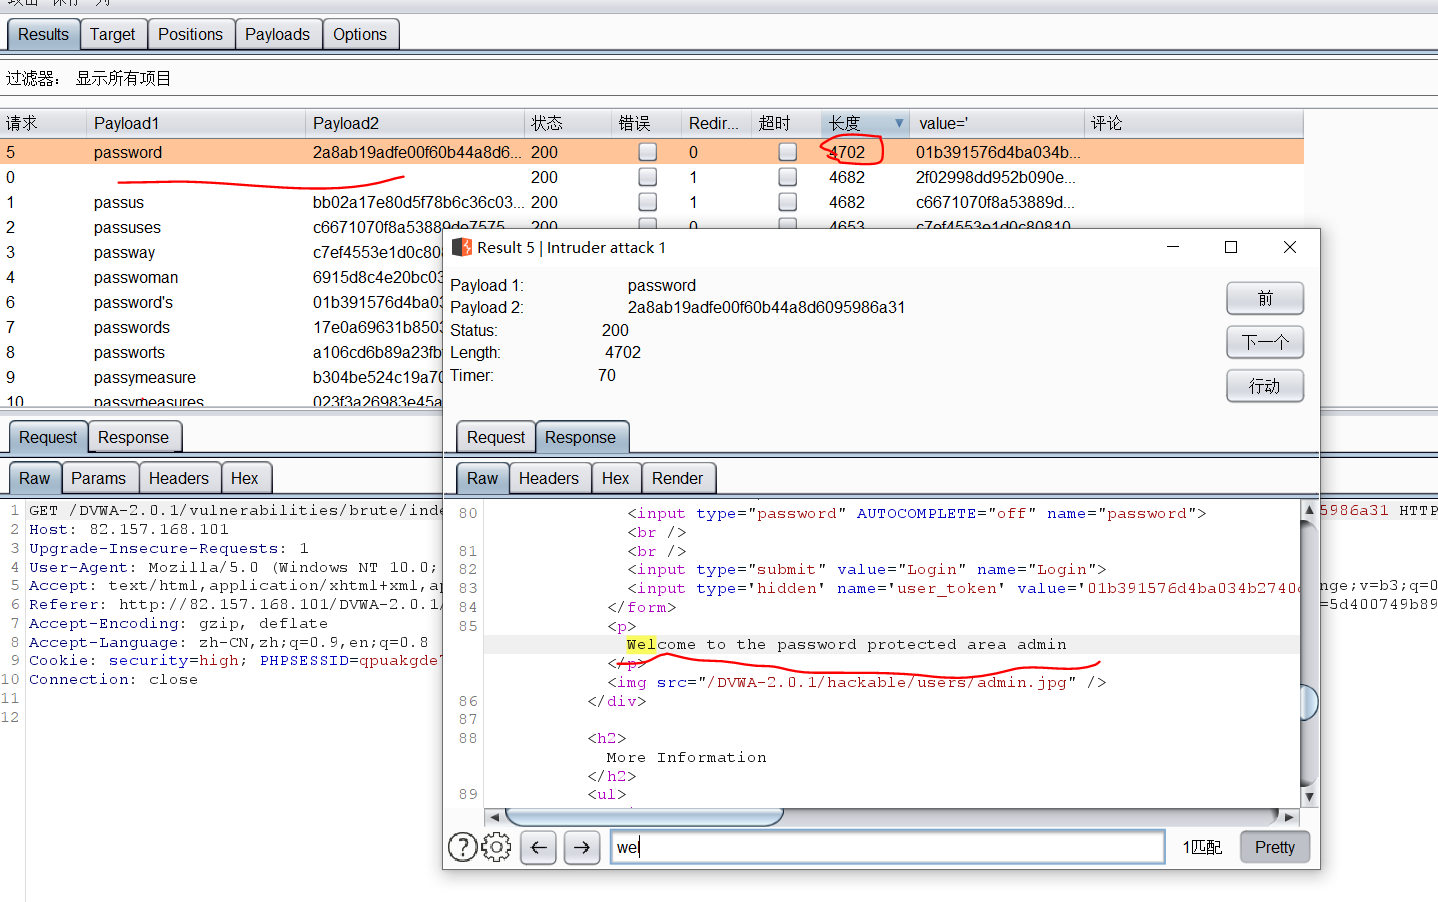The width and height of the screenshot is (1438, 902).
Task: Toggle error checkbox for passus row
Action: tap(648, 202)
